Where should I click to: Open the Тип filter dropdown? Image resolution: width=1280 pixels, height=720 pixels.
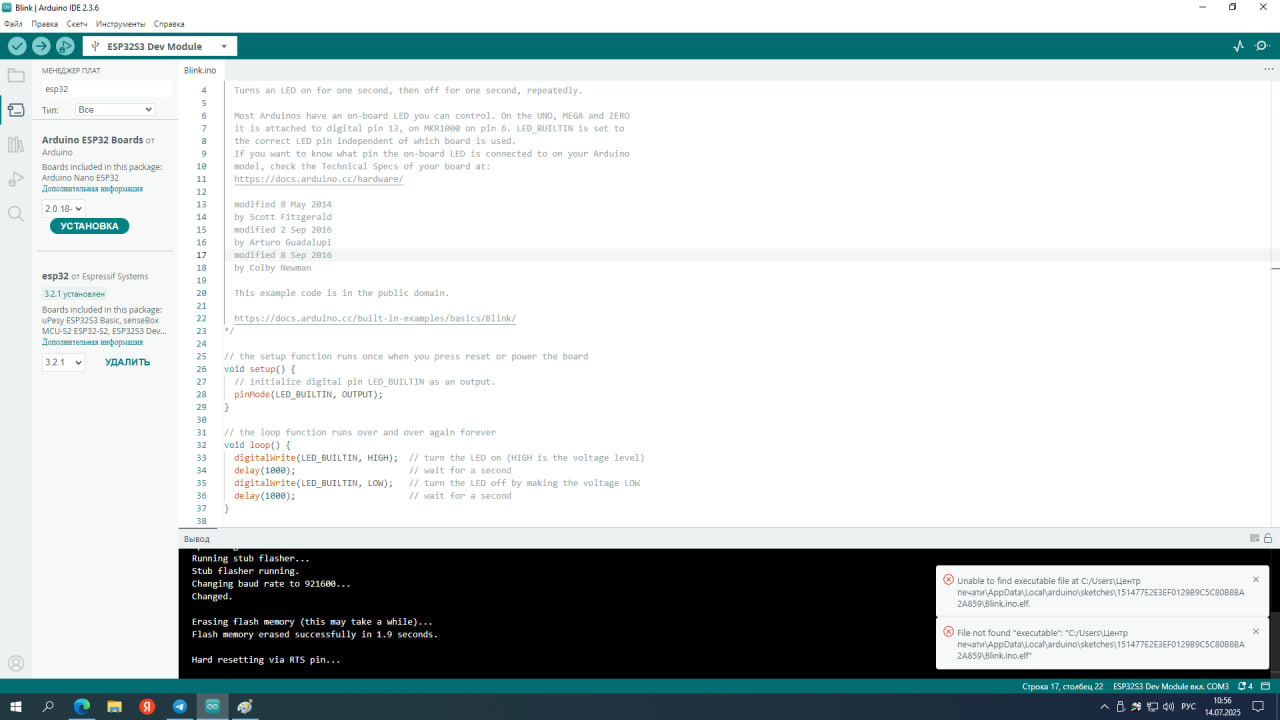[x=115, y=109]
